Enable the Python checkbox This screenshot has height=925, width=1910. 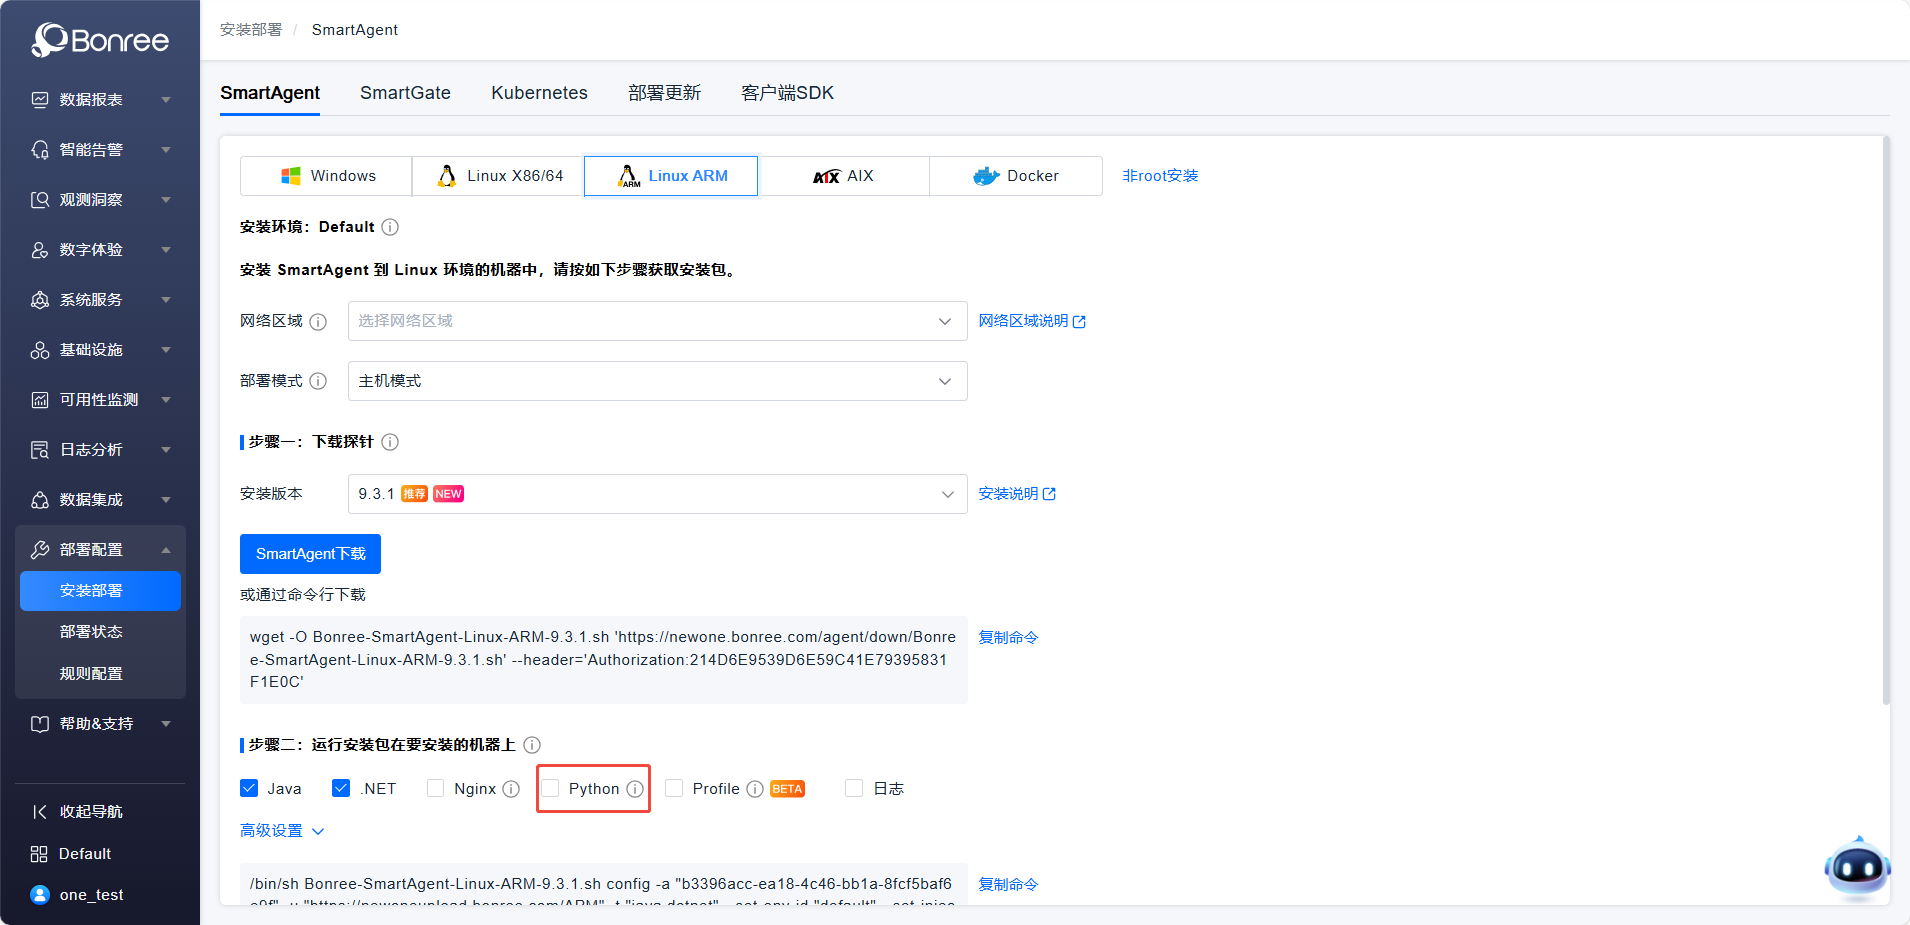click(x=551, y=788)
